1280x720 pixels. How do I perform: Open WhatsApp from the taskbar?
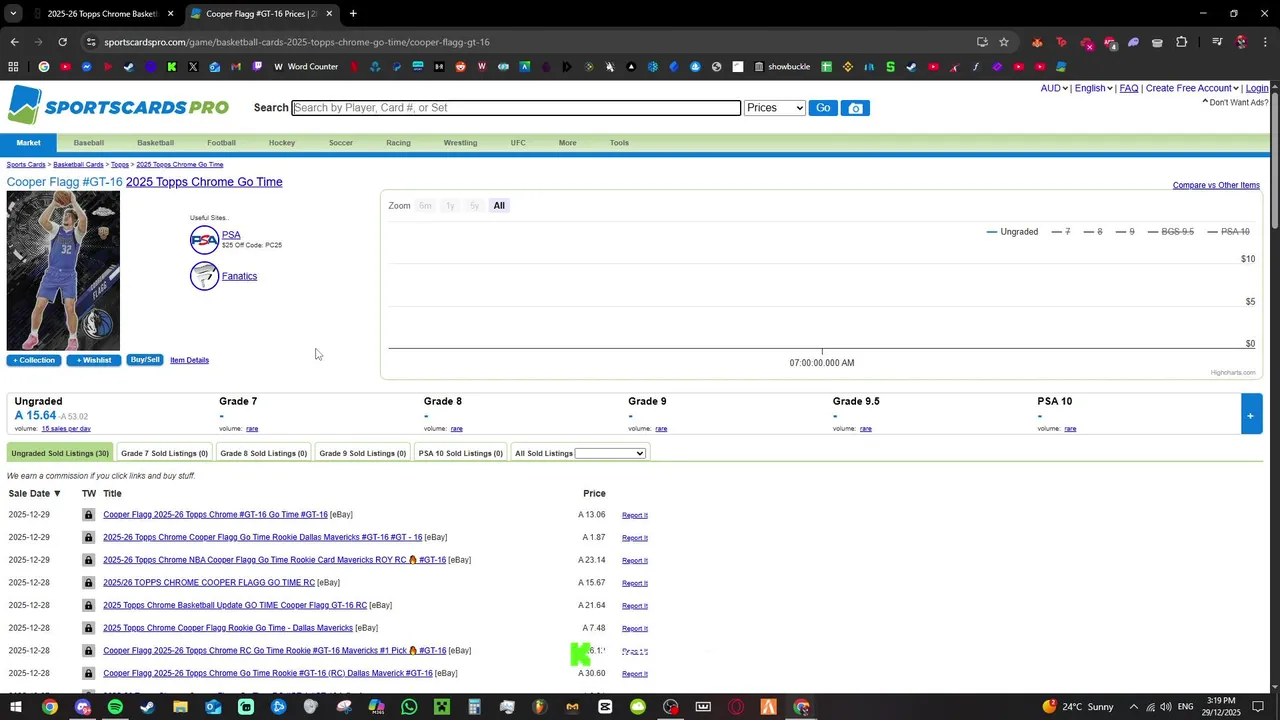[409, 707]
